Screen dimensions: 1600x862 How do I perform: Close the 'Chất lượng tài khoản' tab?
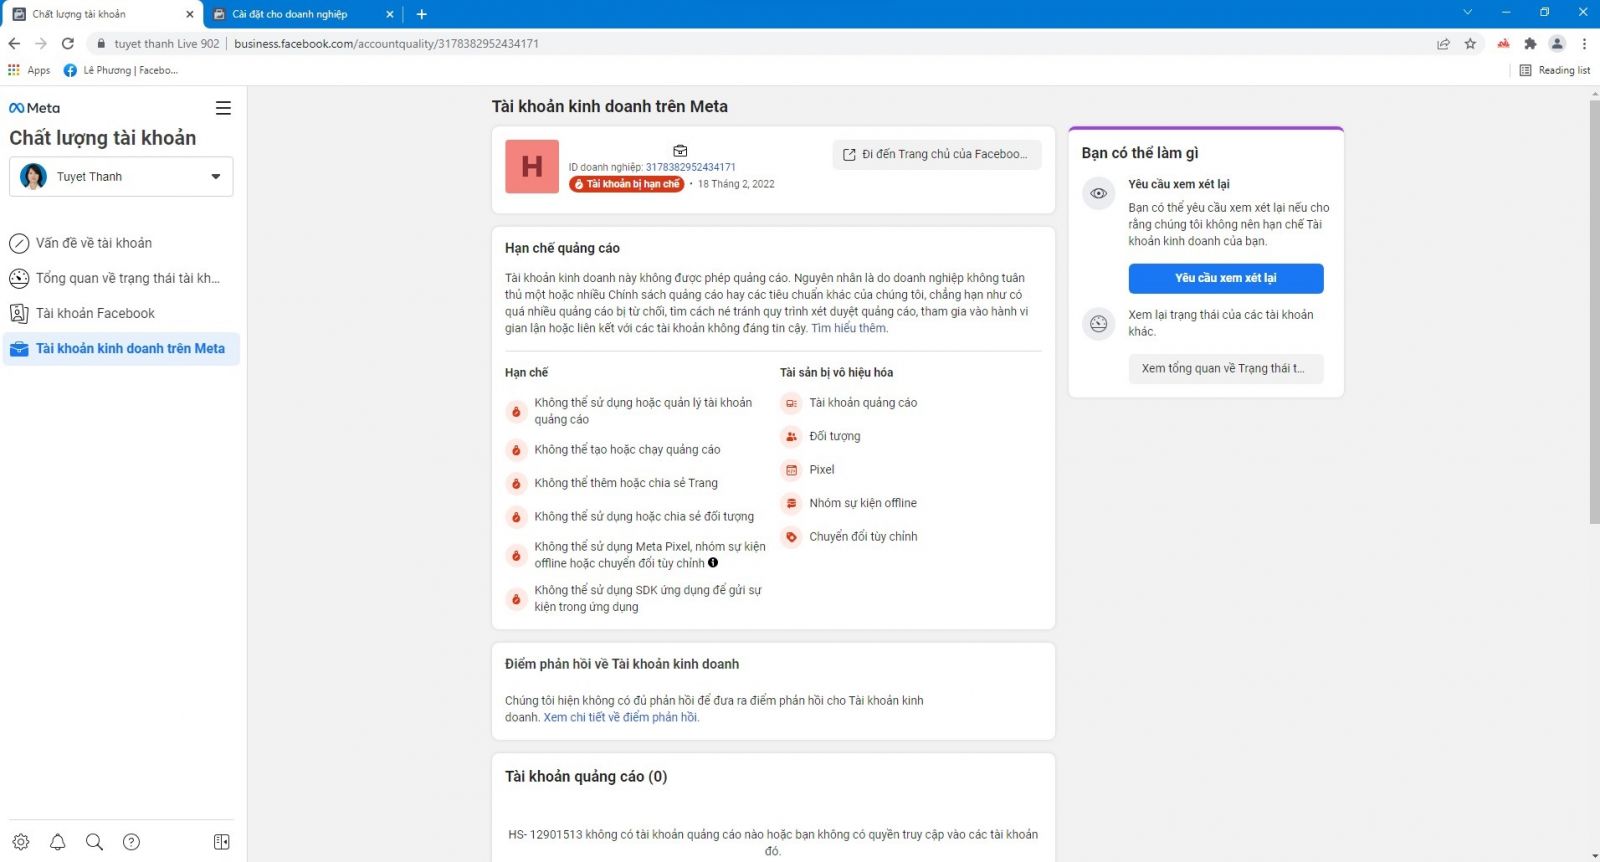coord(190,14)
